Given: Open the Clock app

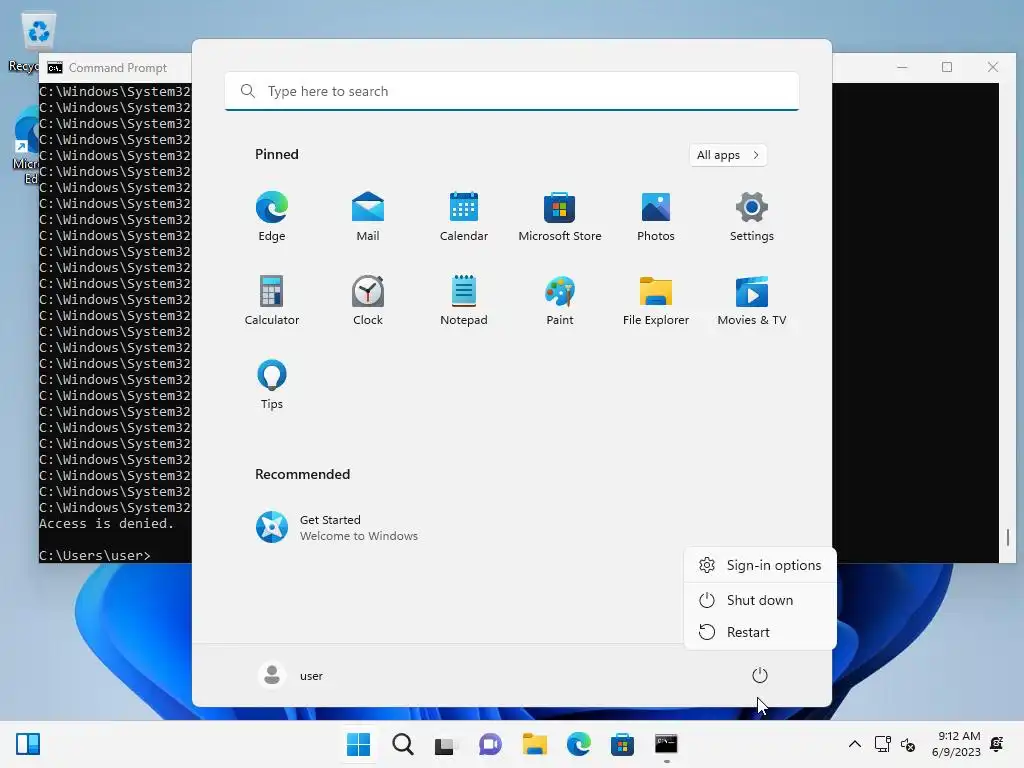Looking at the screenshot, I should [x=368, y=300].
